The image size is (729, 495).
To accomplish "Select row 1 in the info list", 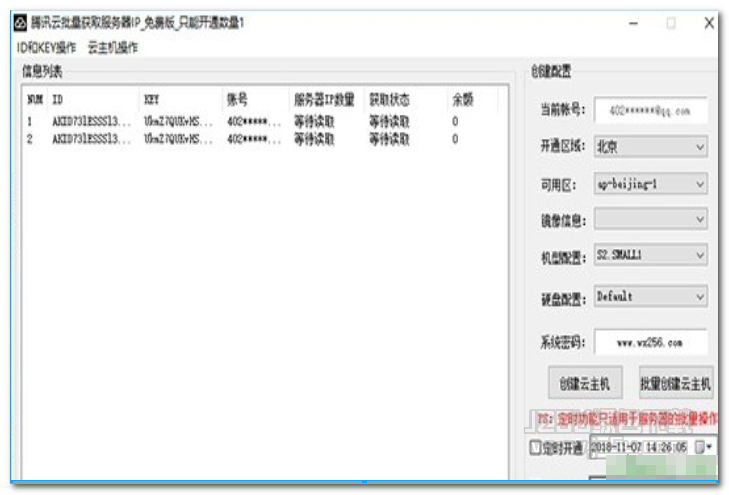I will [x=150, y=122].
